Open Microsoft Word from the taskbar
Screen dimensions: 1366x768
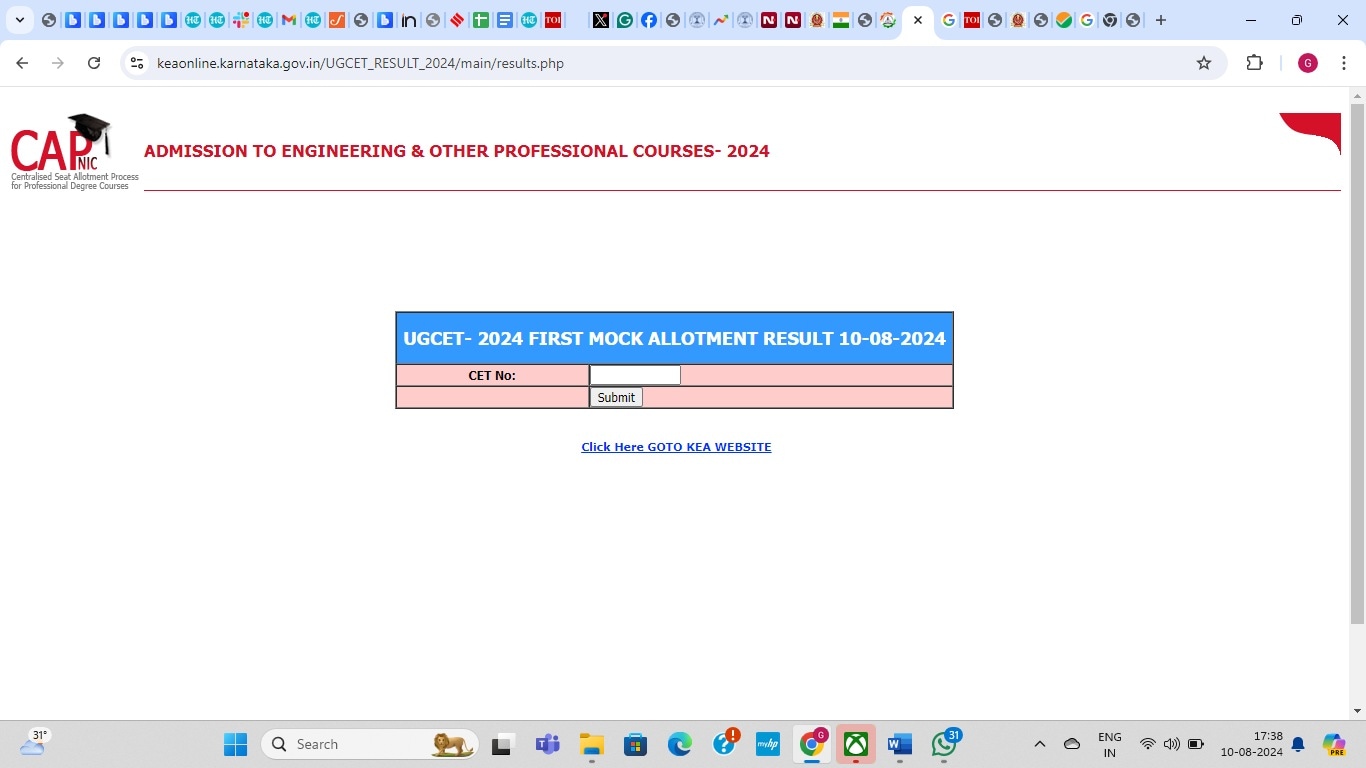[900, 744]
